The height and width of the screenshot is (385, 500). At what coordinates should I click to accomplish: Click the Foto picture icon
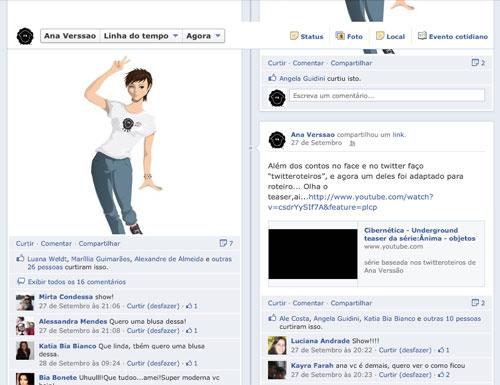340,36
